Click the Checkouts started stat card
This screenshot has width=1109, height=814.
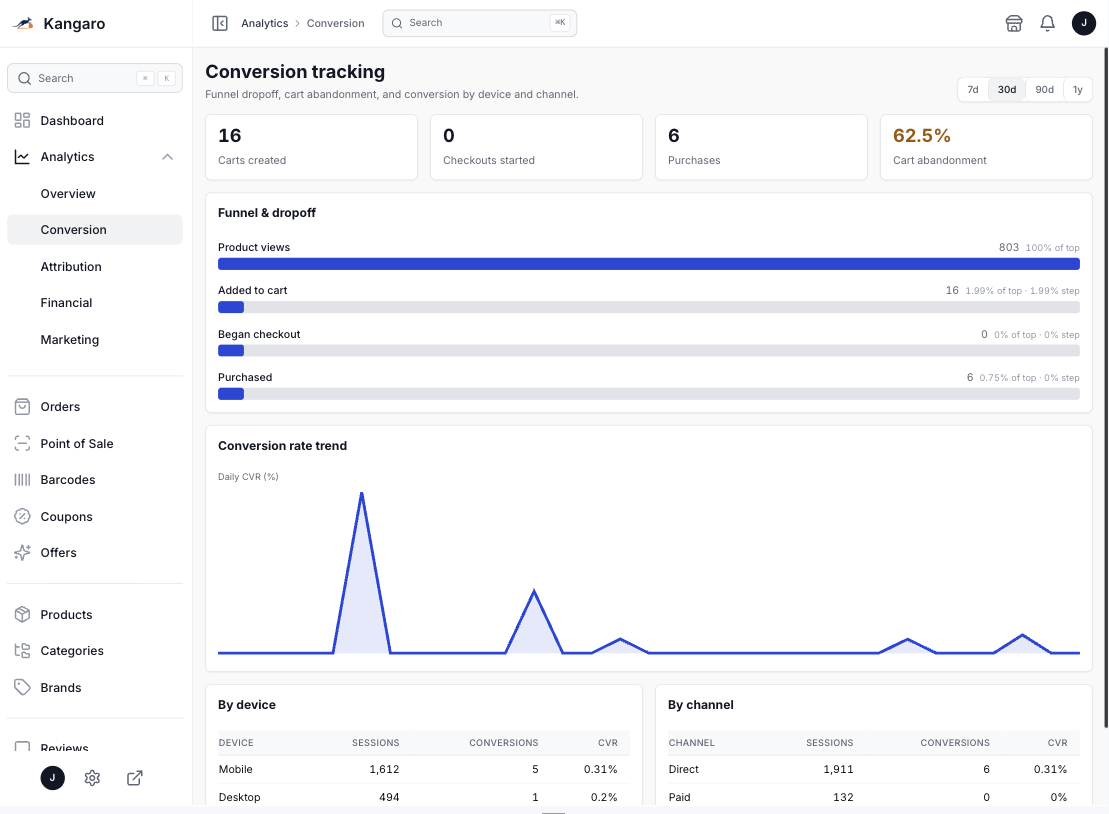536,147
